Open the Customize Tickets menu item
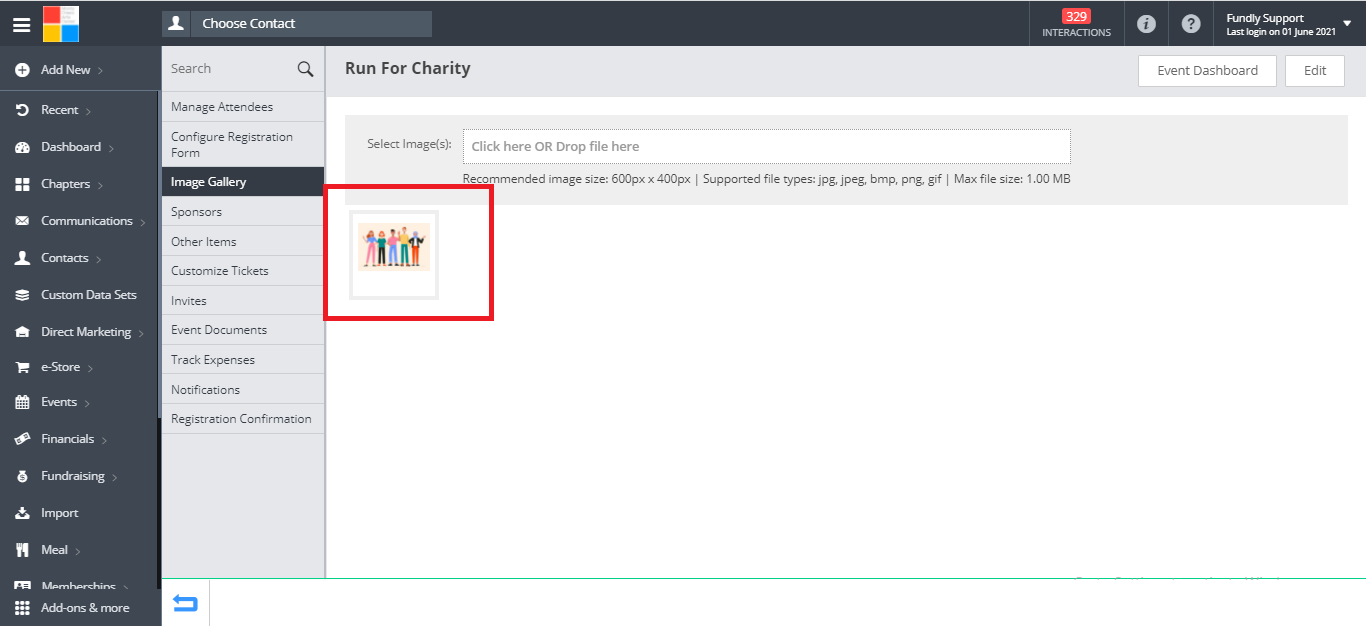This screenshot has height=626, width=1366. coord(243,271)
